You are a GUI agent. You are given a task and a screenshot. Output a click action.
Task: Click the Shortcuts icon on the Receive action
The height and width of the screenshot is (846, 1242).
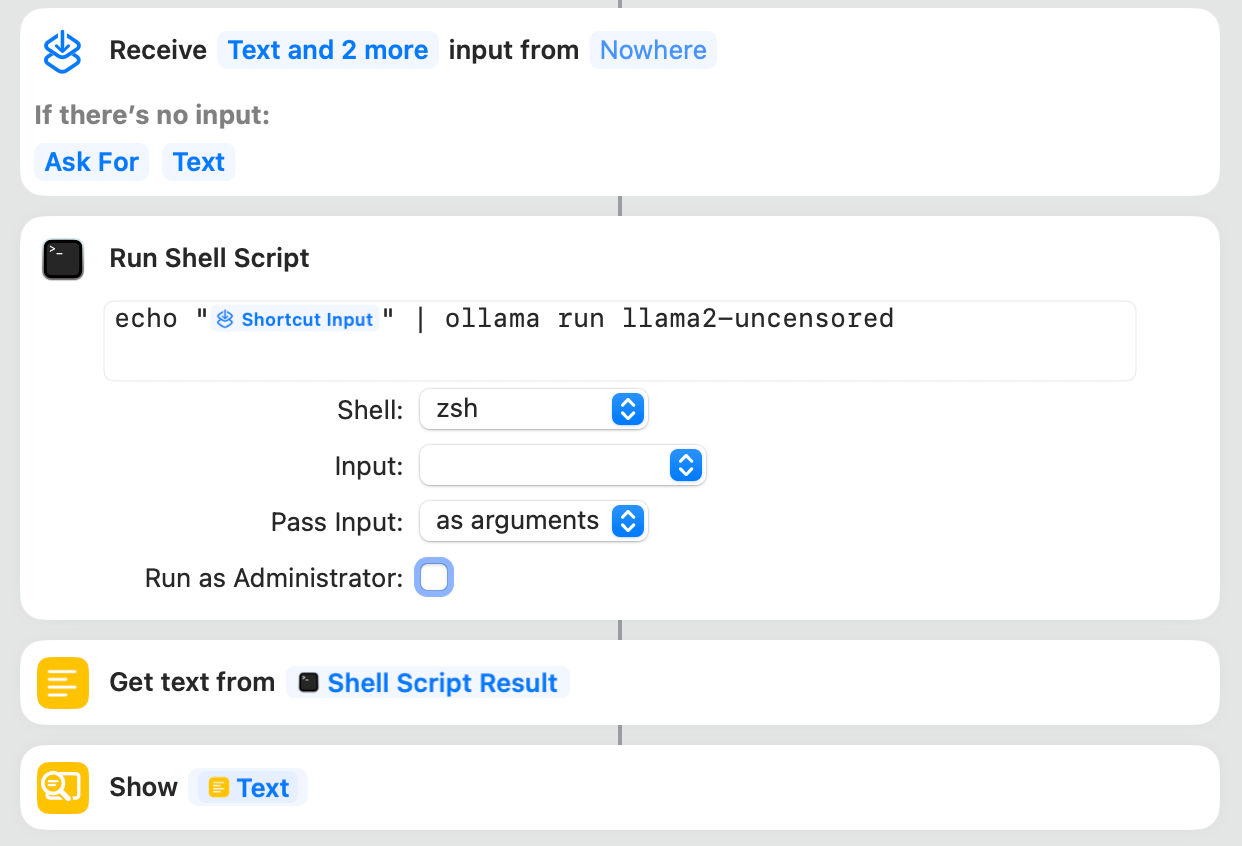(x=62, y=49)
